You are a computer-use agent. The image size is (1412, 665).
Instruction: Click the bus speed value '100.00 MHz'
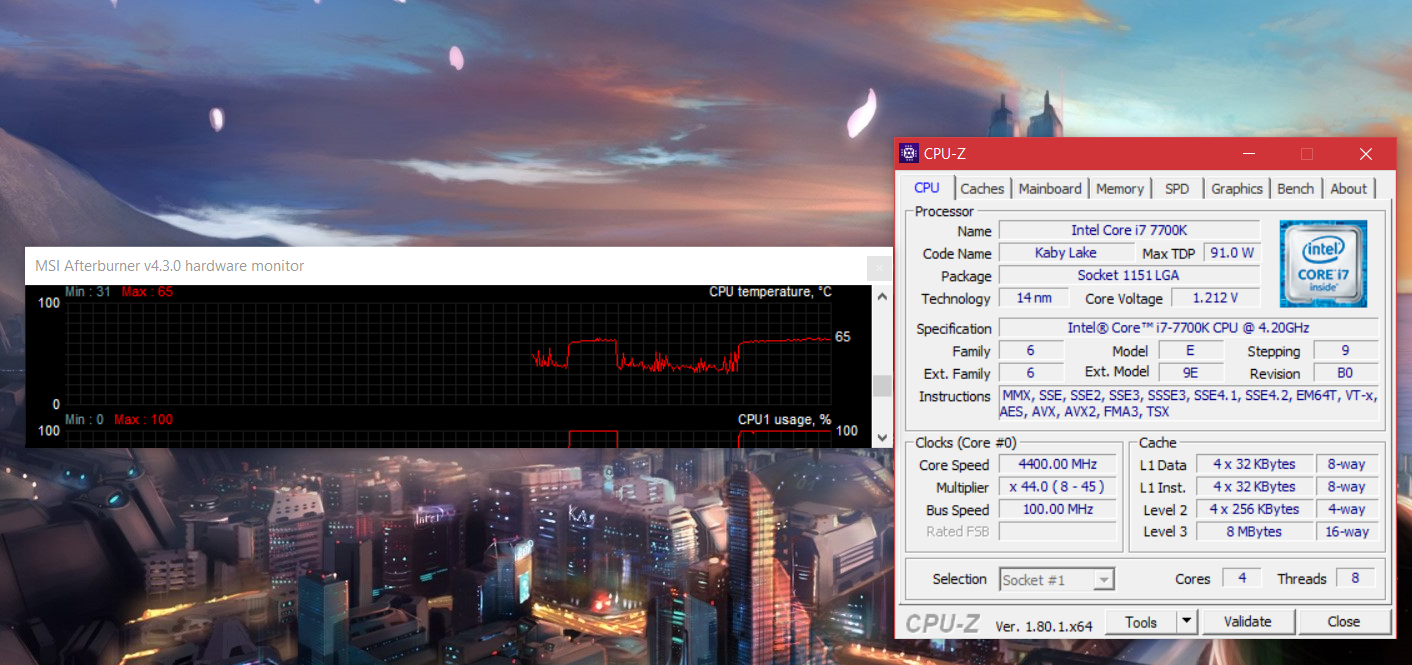(1058, 509)
